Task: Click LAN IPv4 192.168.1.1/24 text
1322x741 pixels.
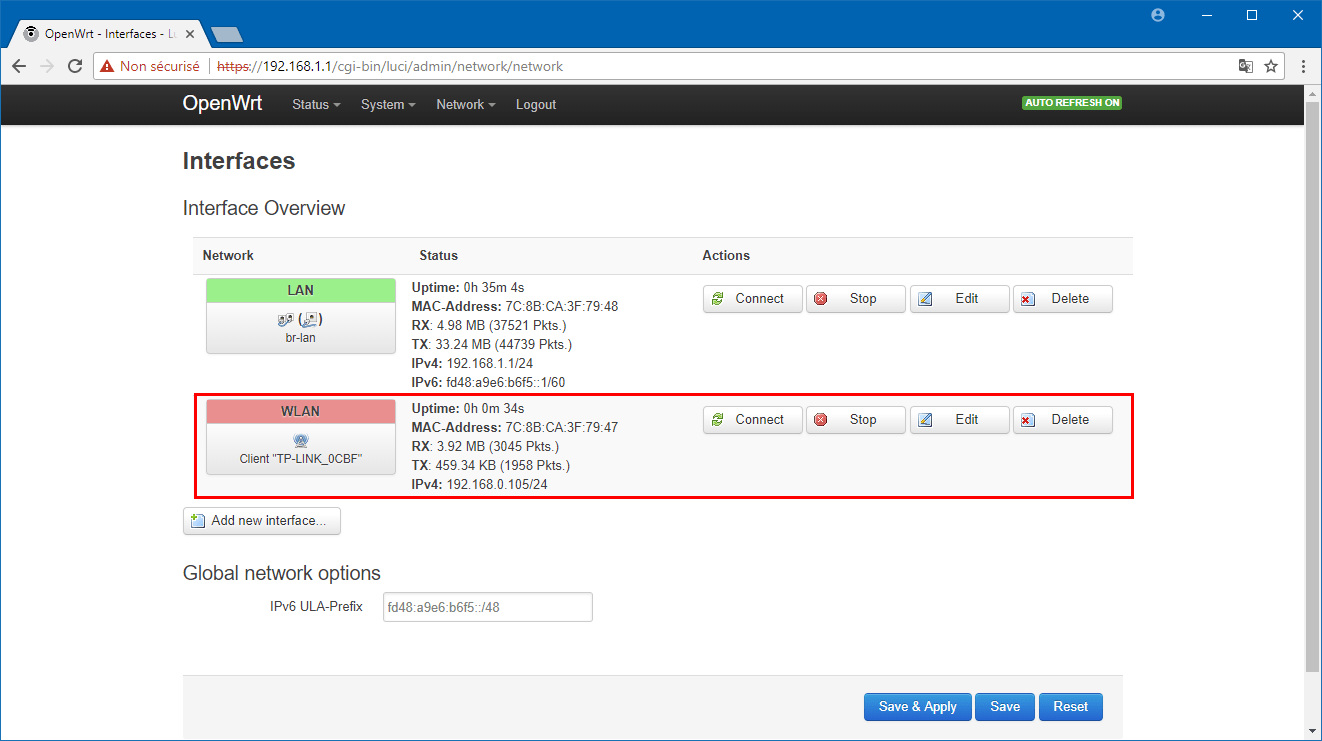Action: (x=472, y=364)
